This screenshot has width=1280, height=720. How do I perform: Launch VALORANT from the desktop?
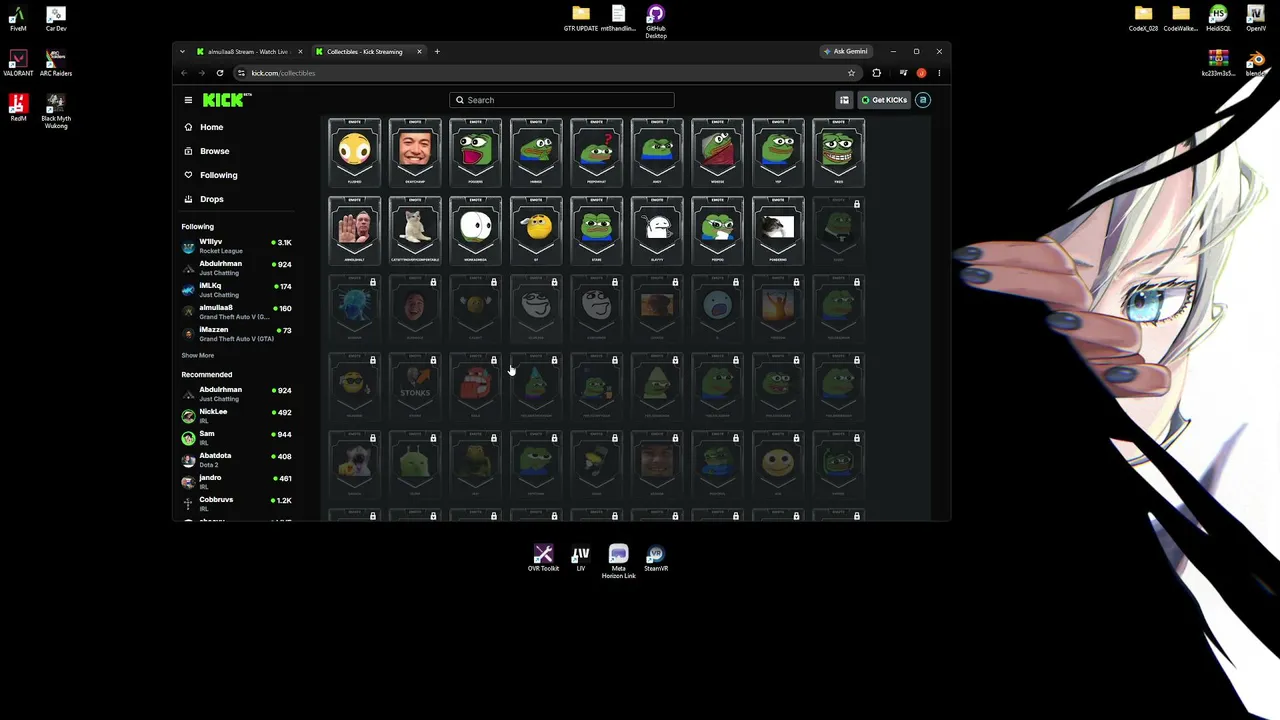click(18, 64)
